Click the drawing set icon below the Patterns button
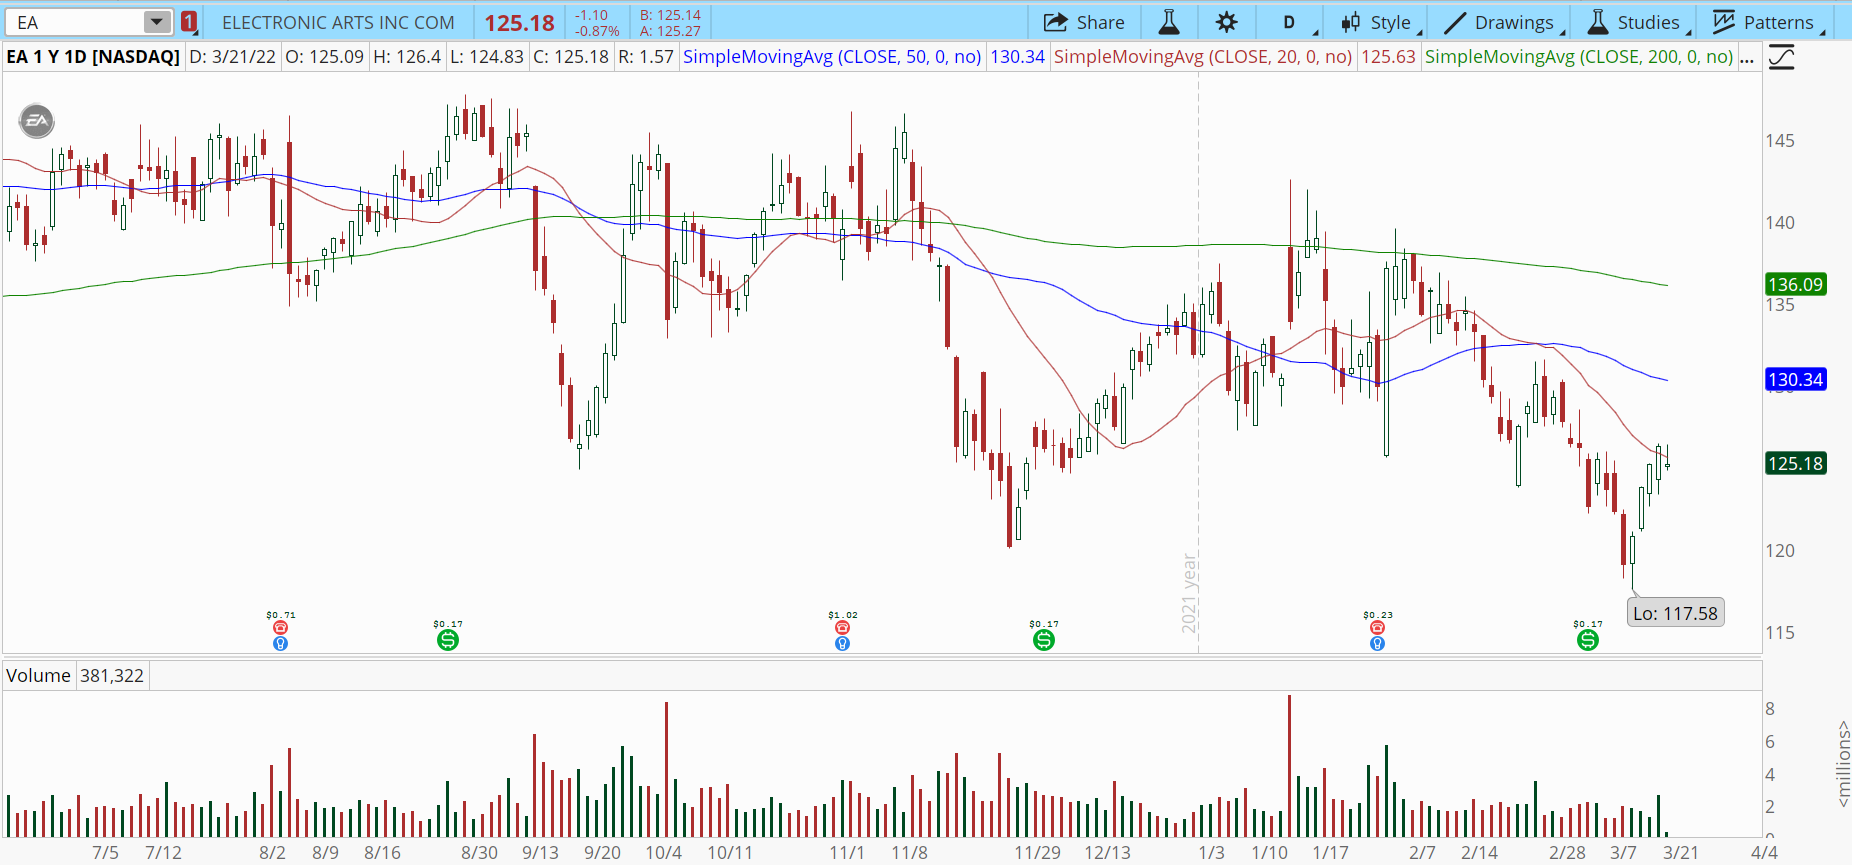This screenshot has height=865, width=1852. tap(1781, 57)
